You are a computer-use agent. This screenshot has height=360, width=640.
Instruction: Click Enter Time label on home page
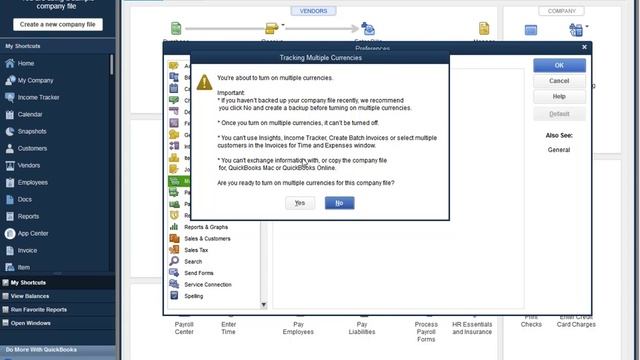(229, 328)
